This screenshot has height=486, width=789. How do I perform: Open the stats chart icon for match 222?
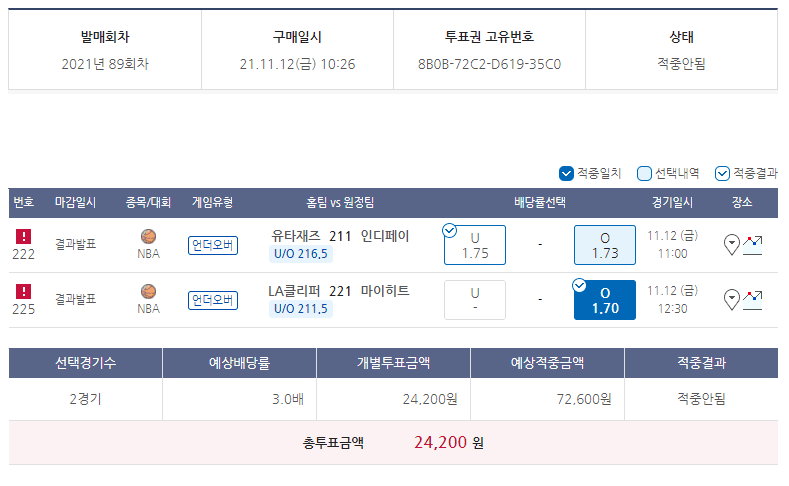pos(753,243)
